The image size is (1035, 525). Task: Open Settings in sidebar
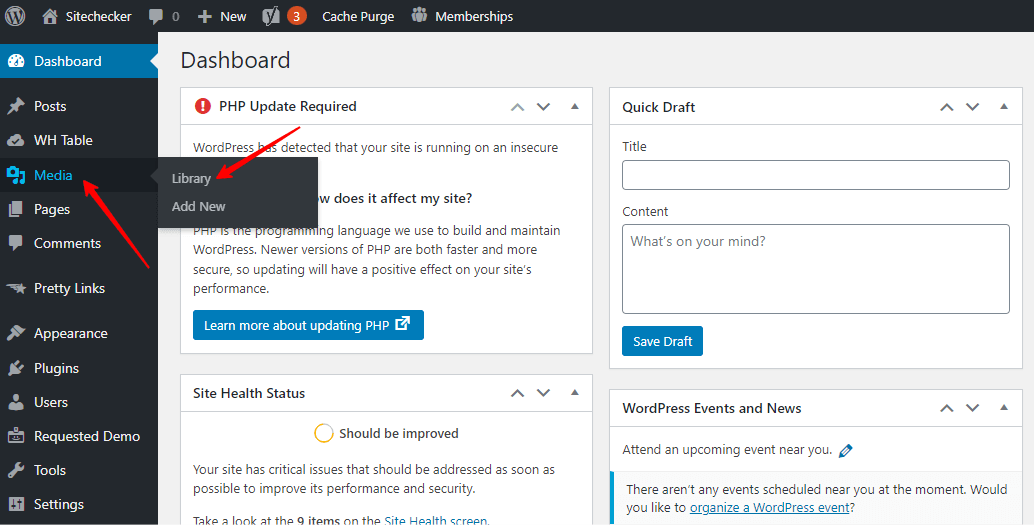[x=79, y=504]
